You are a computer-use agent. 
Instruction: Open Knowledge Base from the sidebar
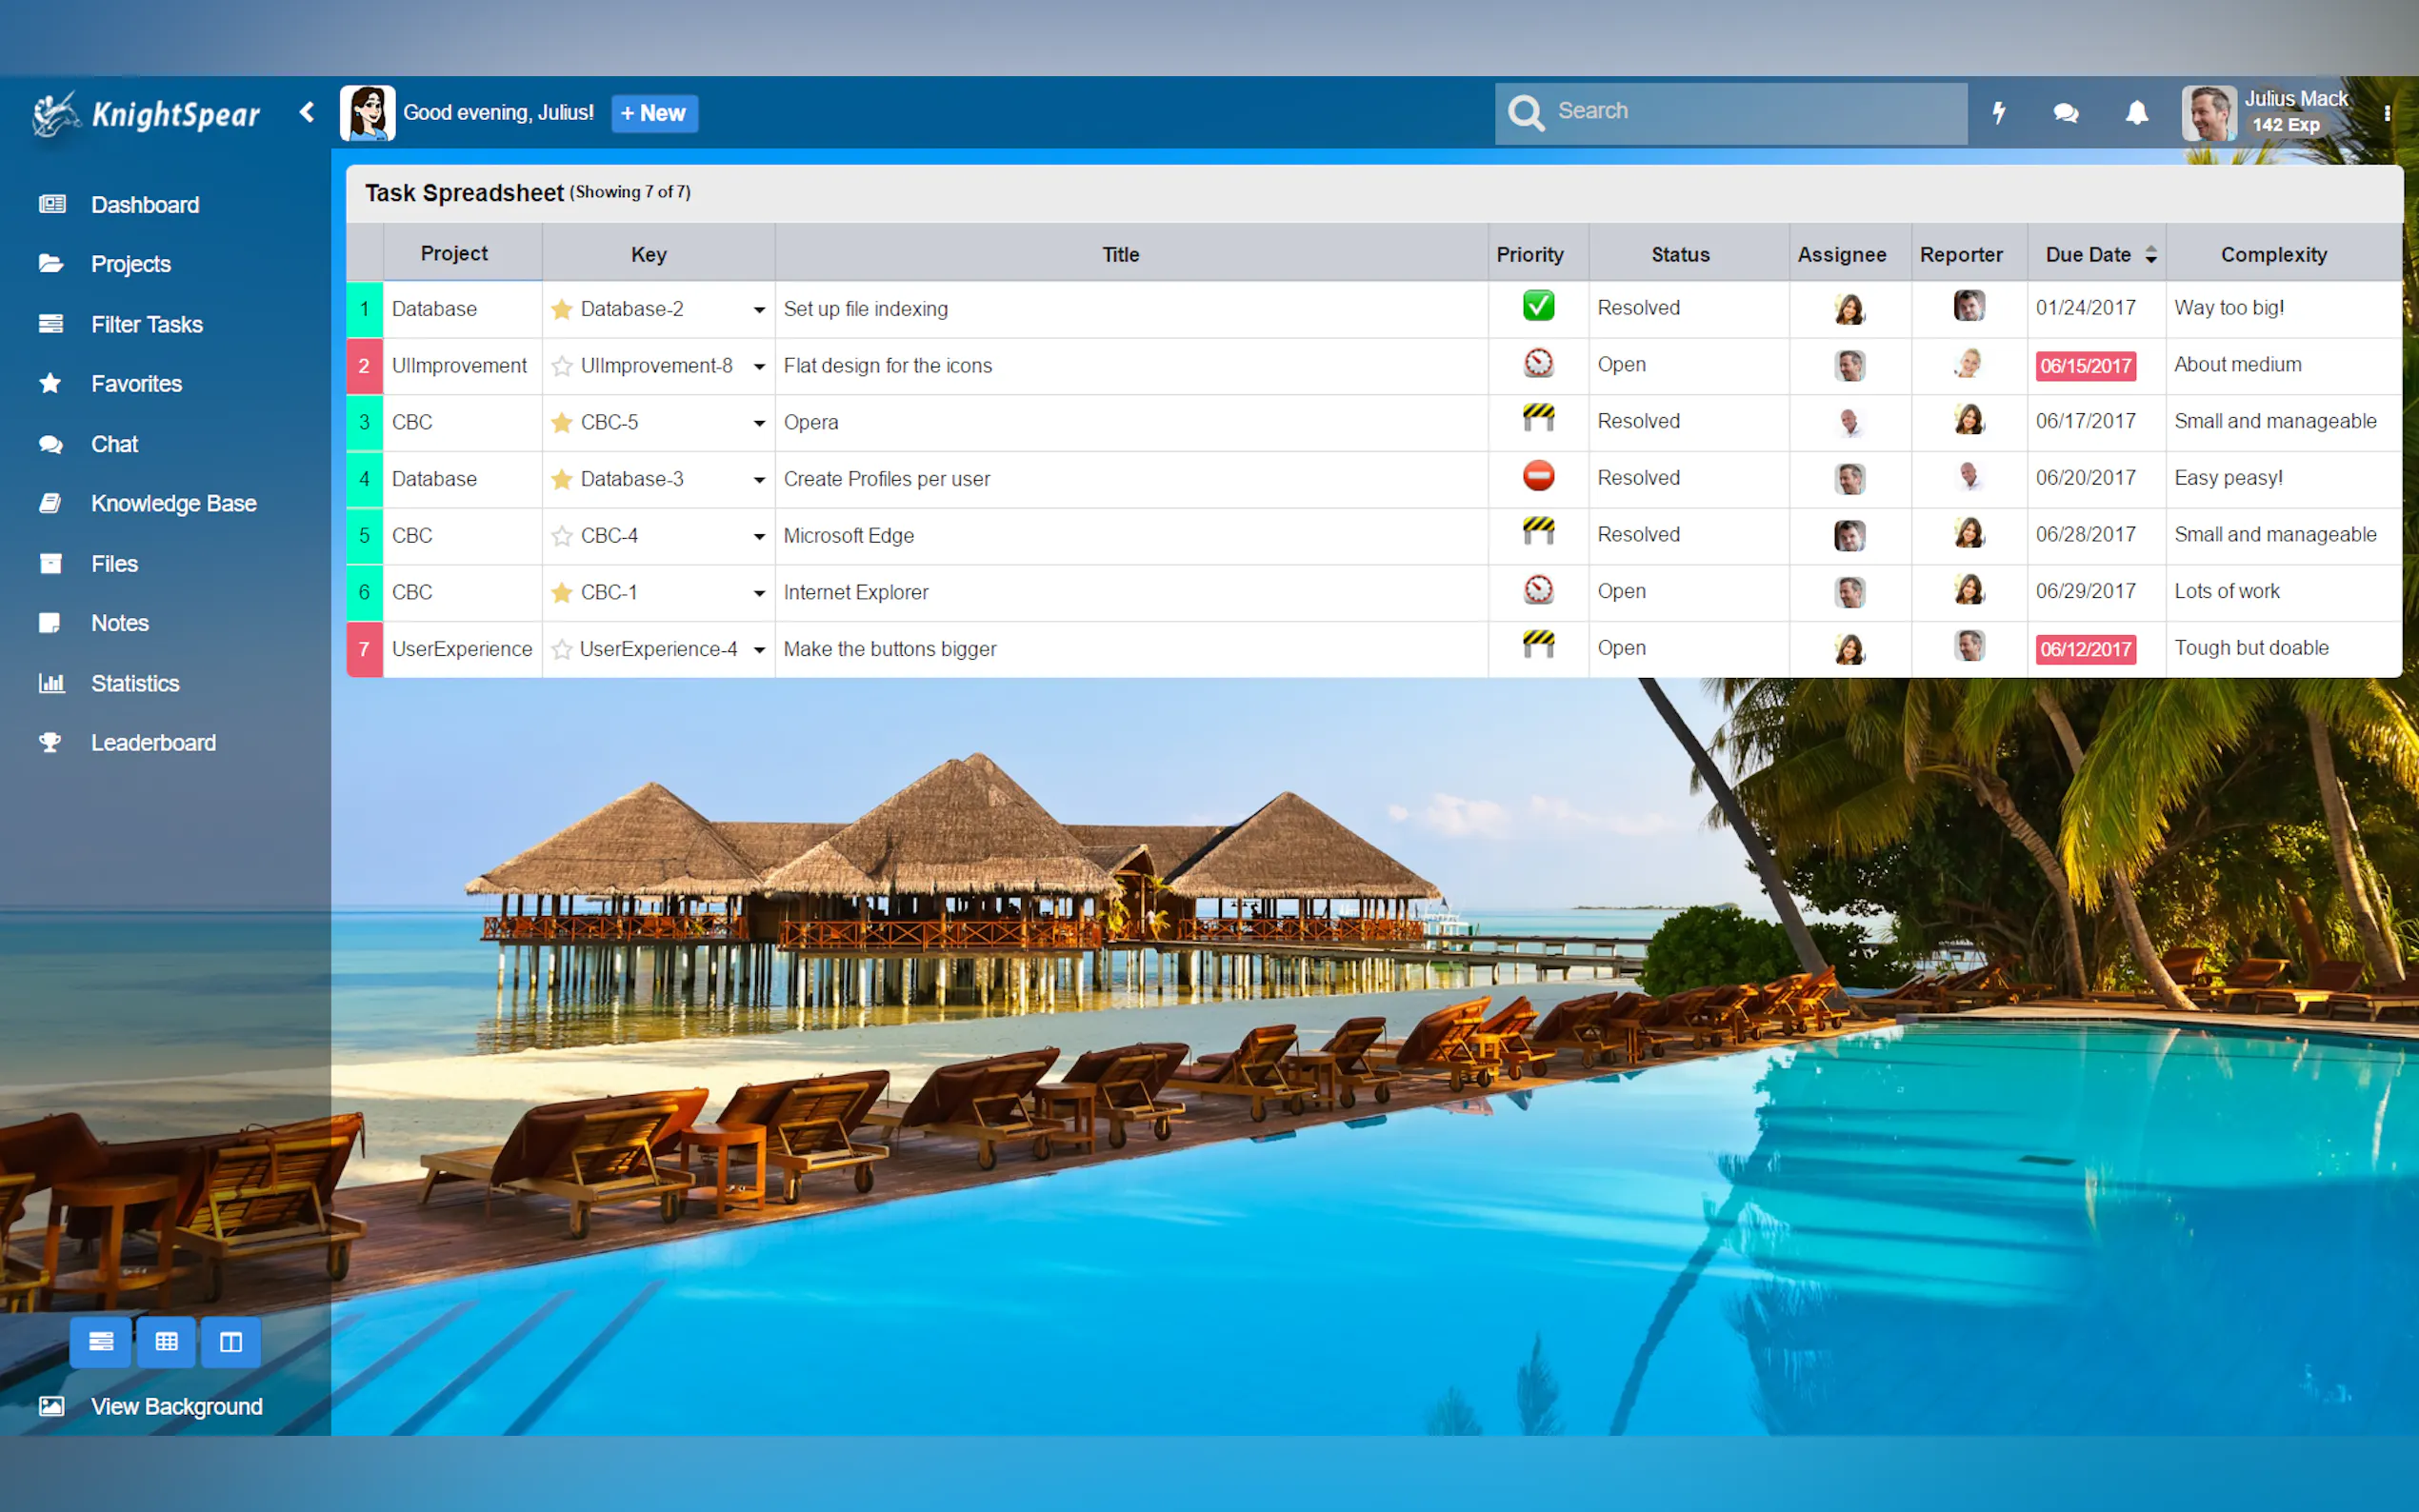coord(173,503)
